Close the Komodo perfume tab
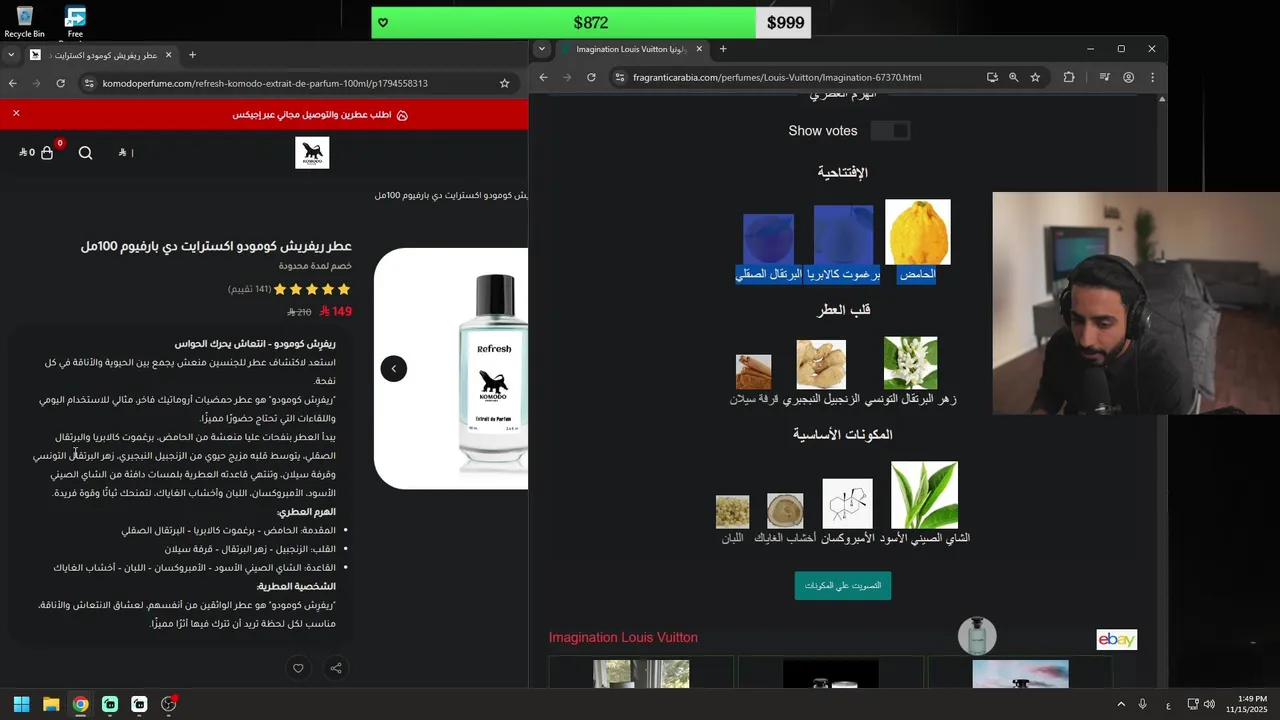This screenshot has height=720, width=1280. pos(168,55)
